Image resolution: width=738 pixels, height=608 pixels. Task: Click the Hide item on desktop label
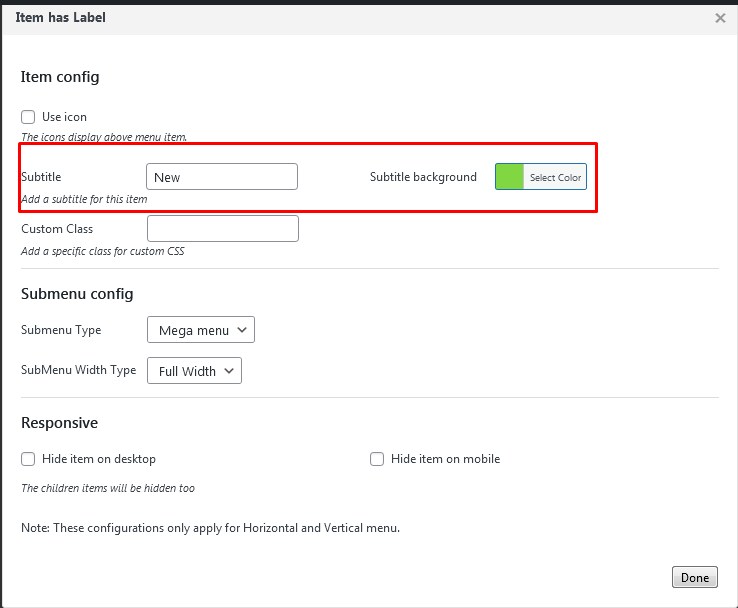pos(99,459)
